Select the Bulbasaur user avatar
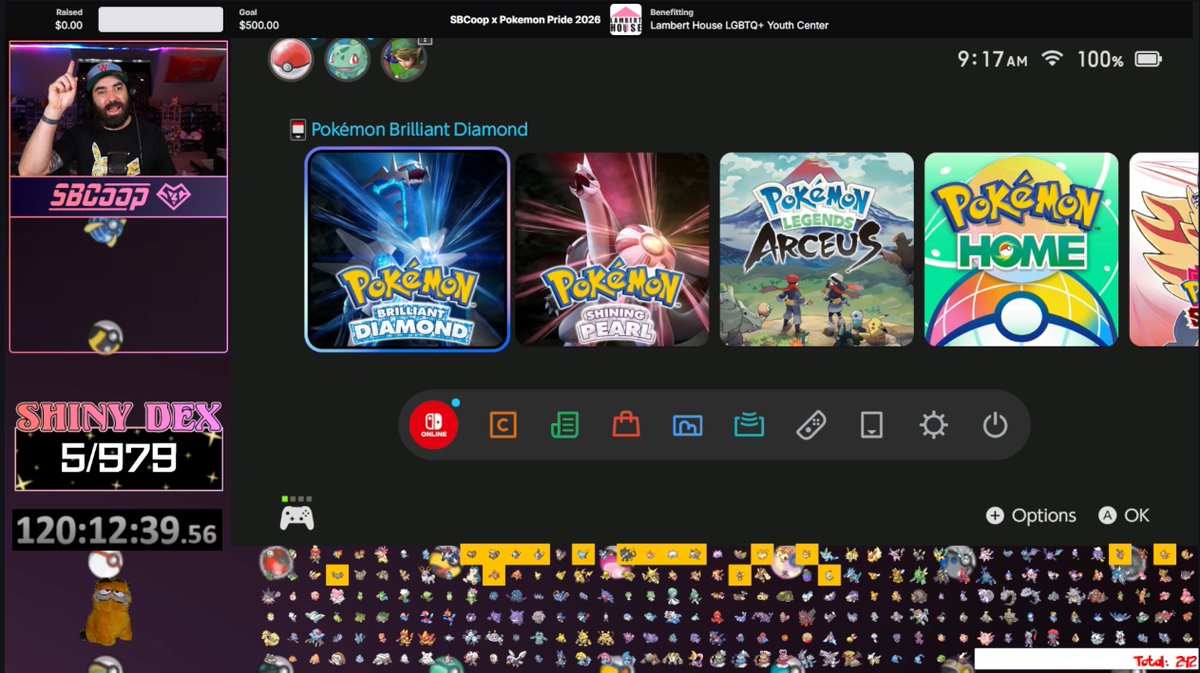Viewport: 1200px width, 673px height. pos(347,59)
